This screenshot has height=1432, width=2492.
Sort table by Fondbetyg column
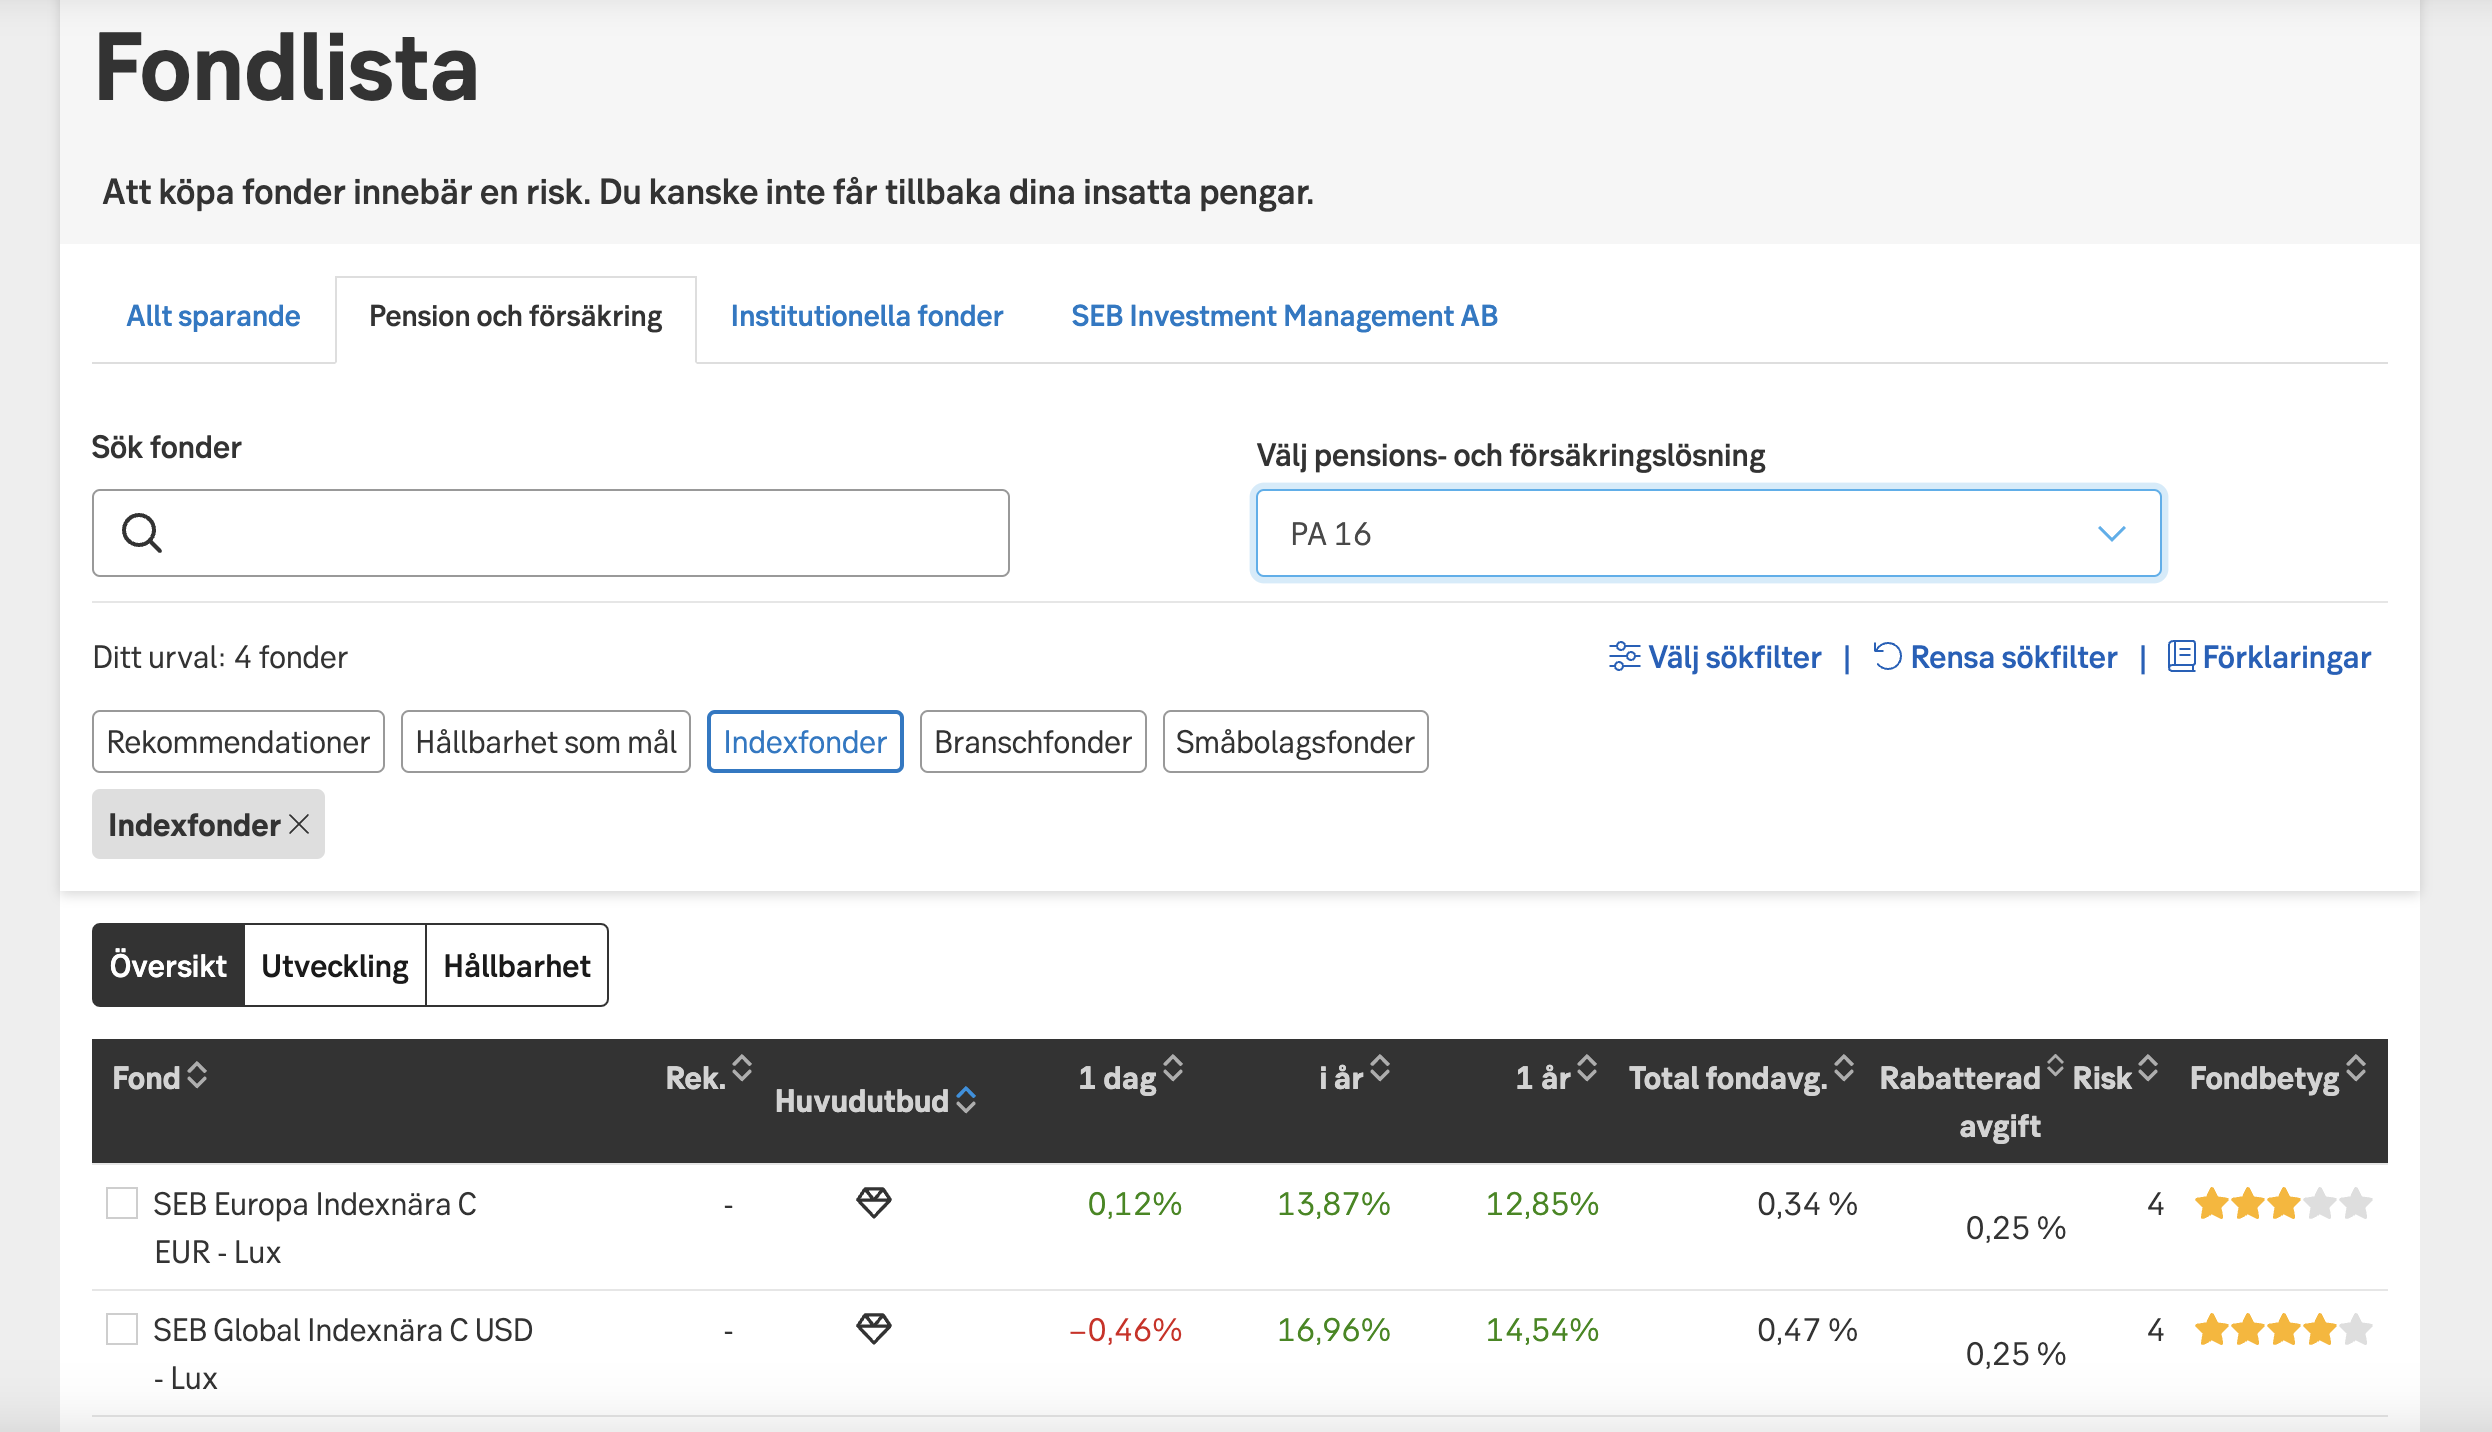coord(2356,1069)
